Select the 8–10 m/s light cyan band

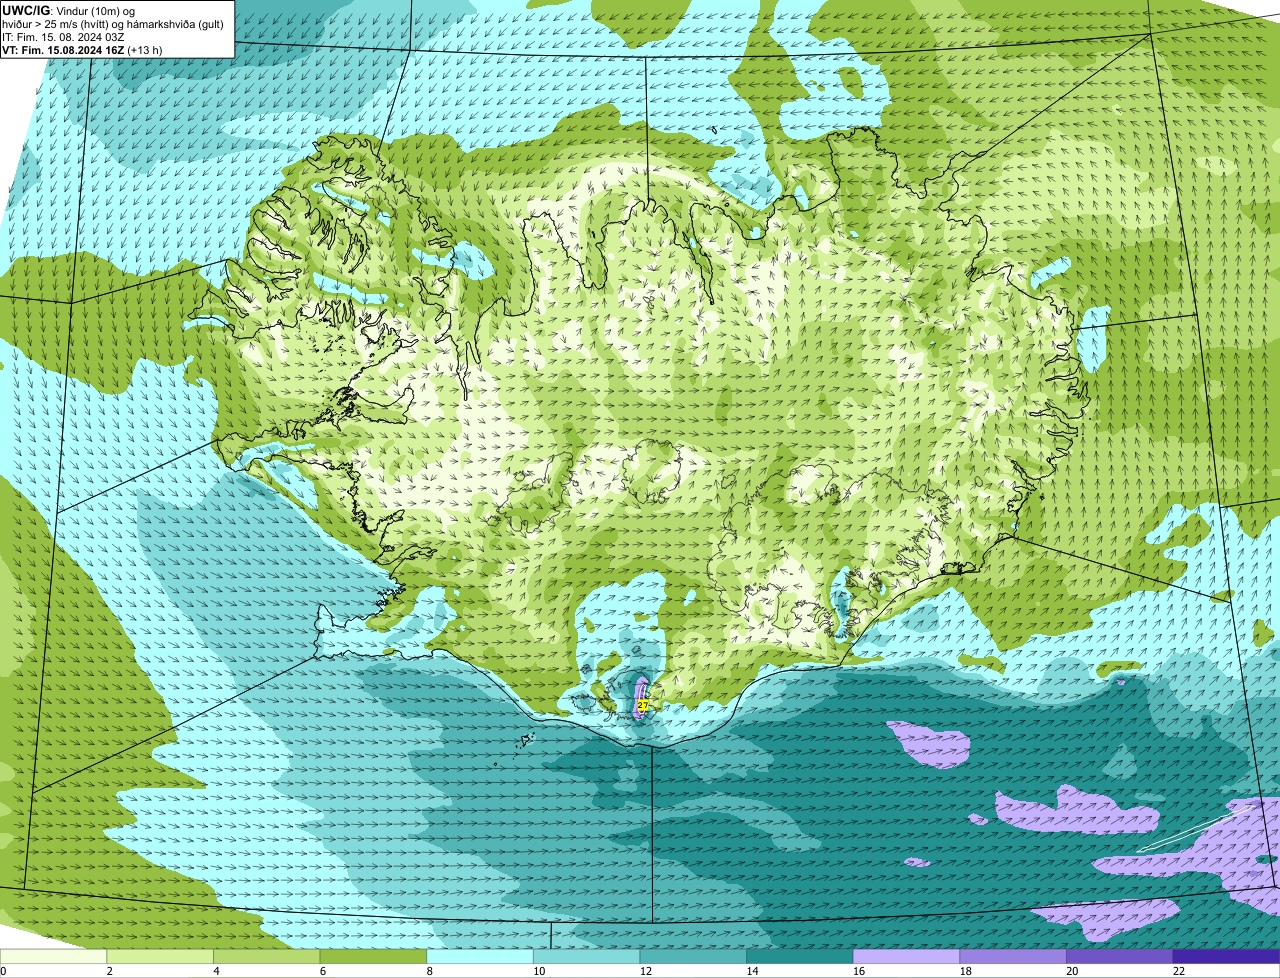click(x=480, y=956)
